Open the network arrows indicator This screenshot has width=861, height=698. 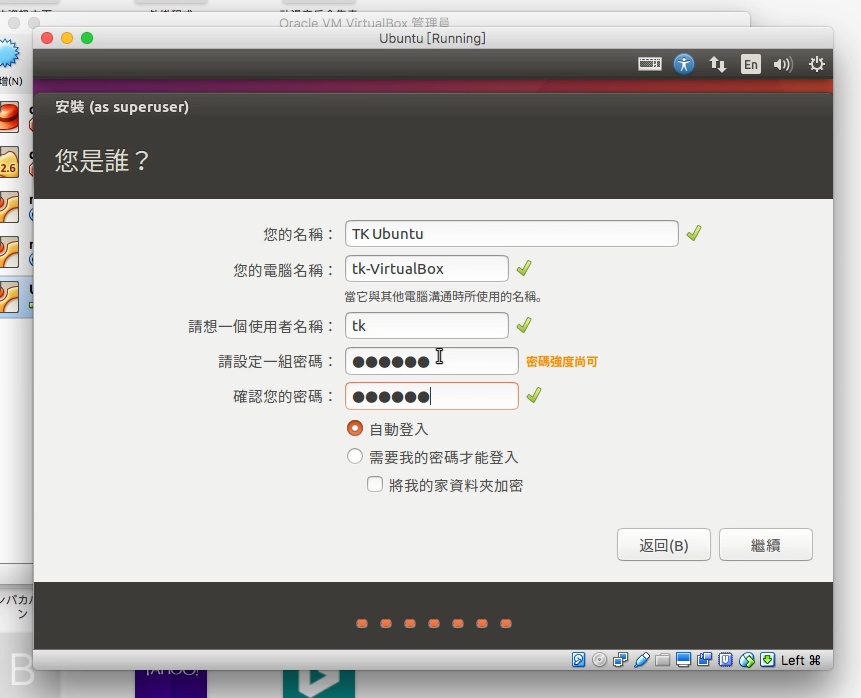click(x=717, y=64)
